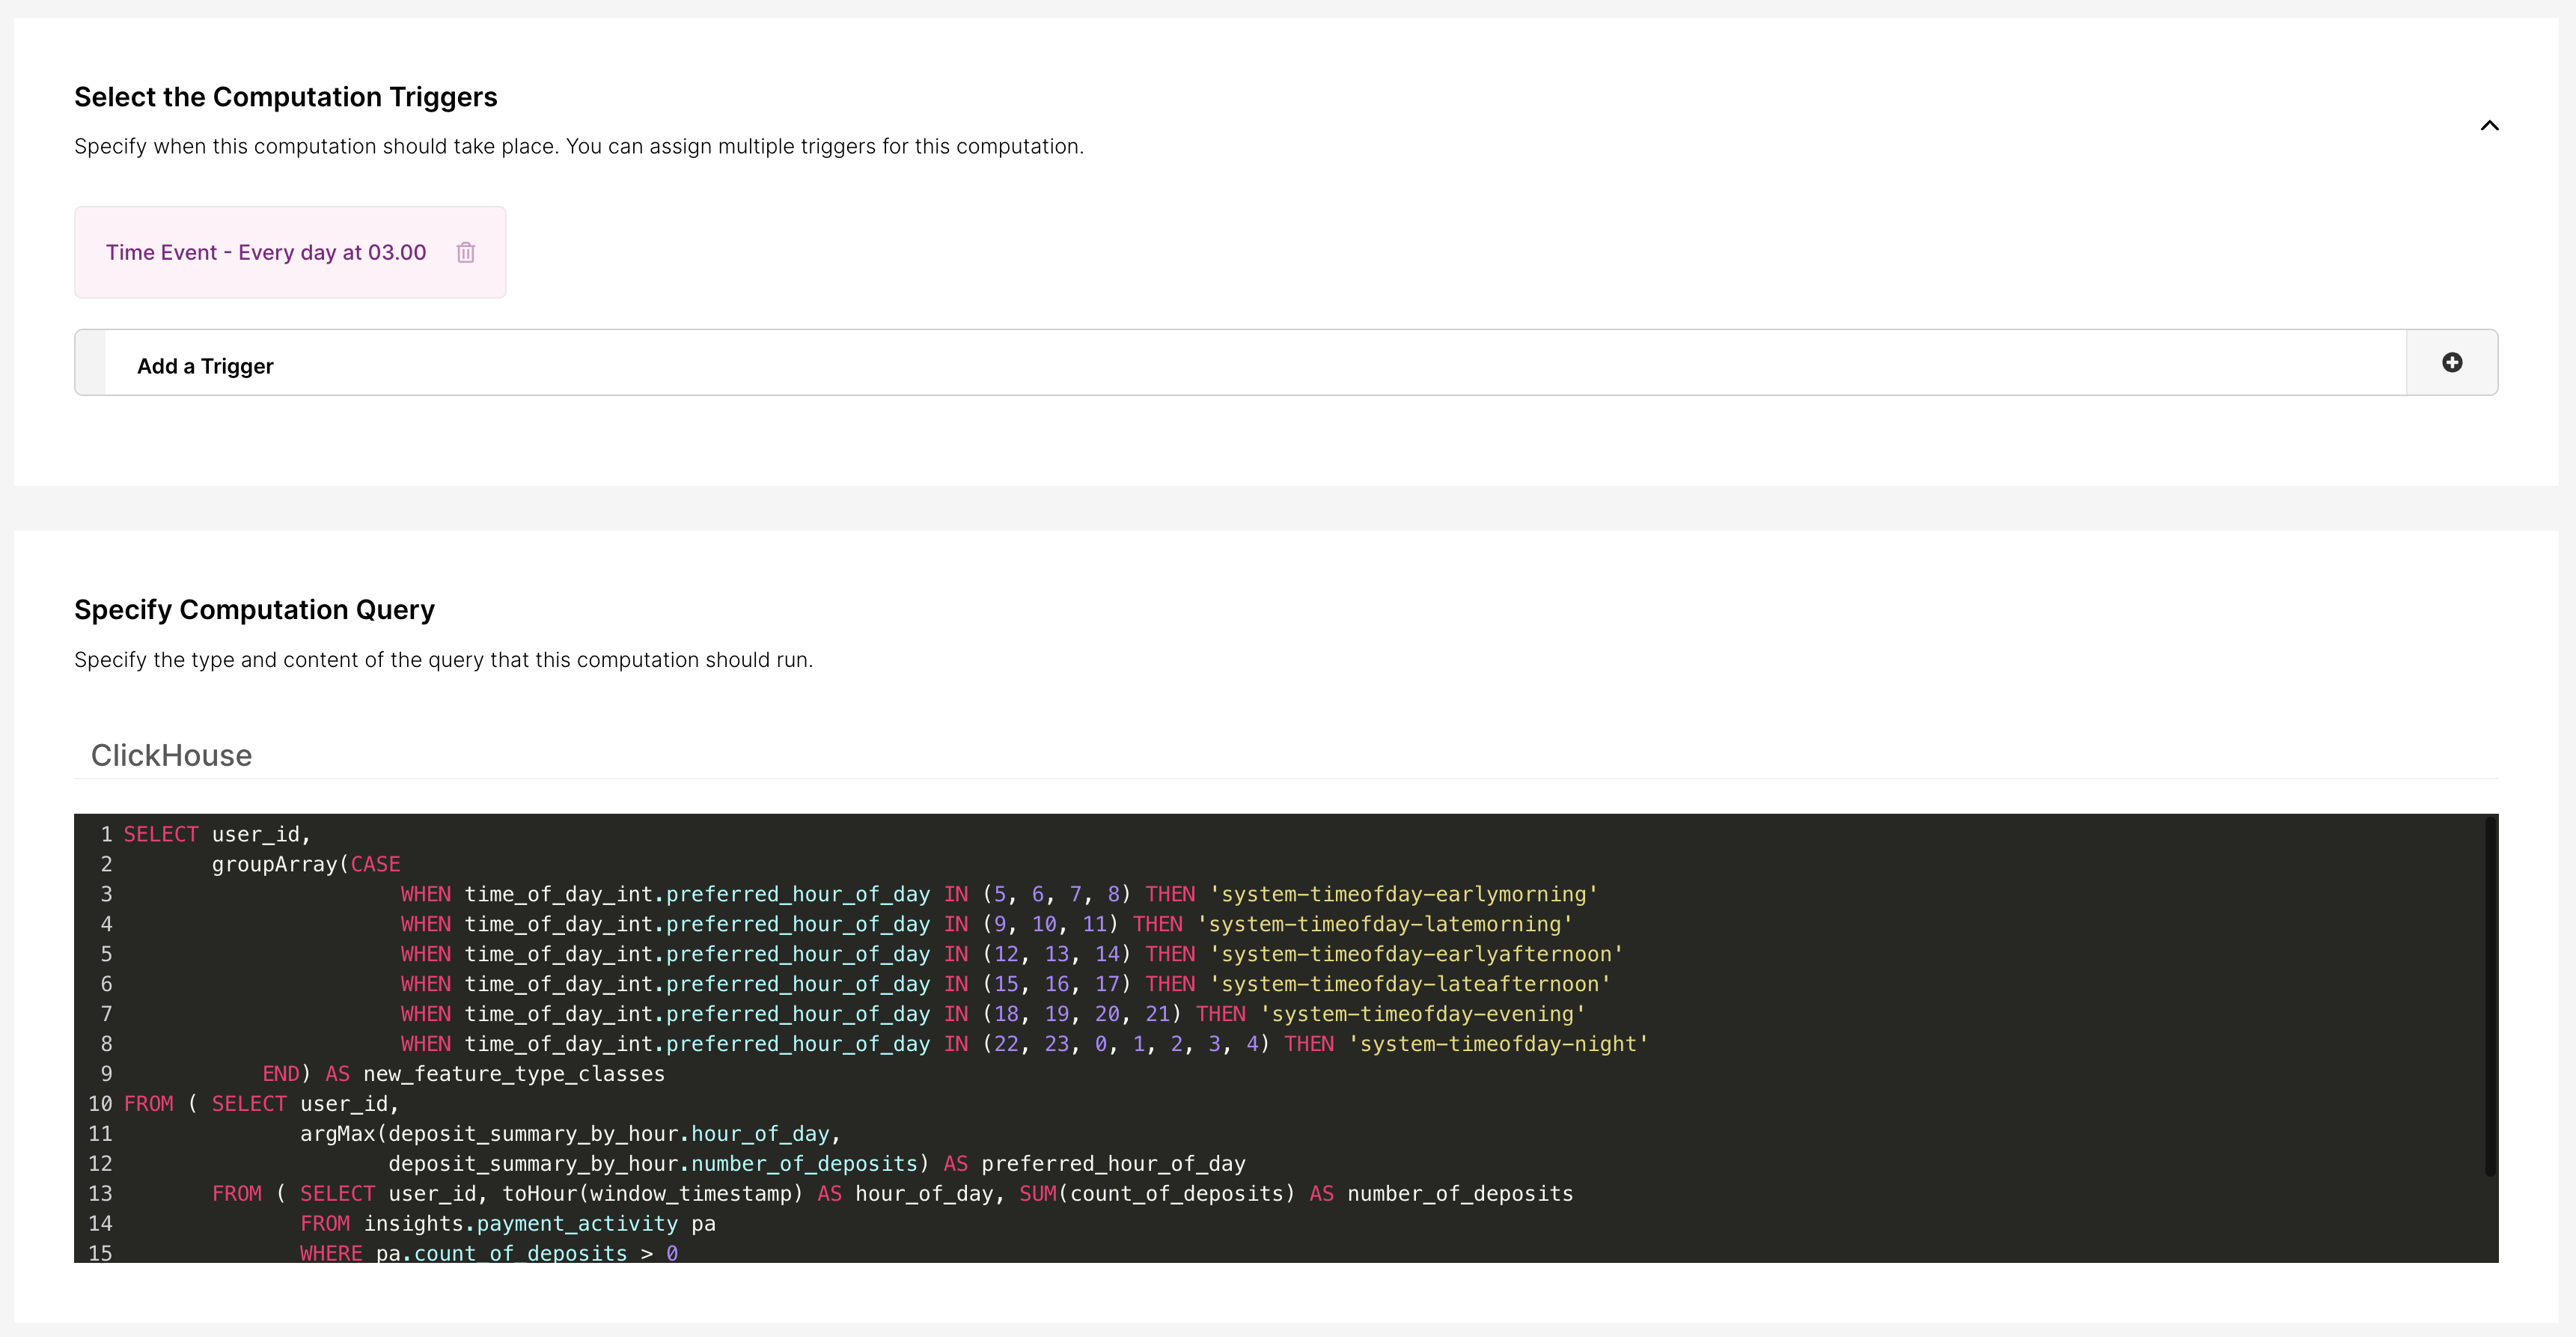Image resolution: width=2576 pixels, height=1337 pixels.
Task: Click 'Specify the type and content' description text
Action: (x=444, y=660)
